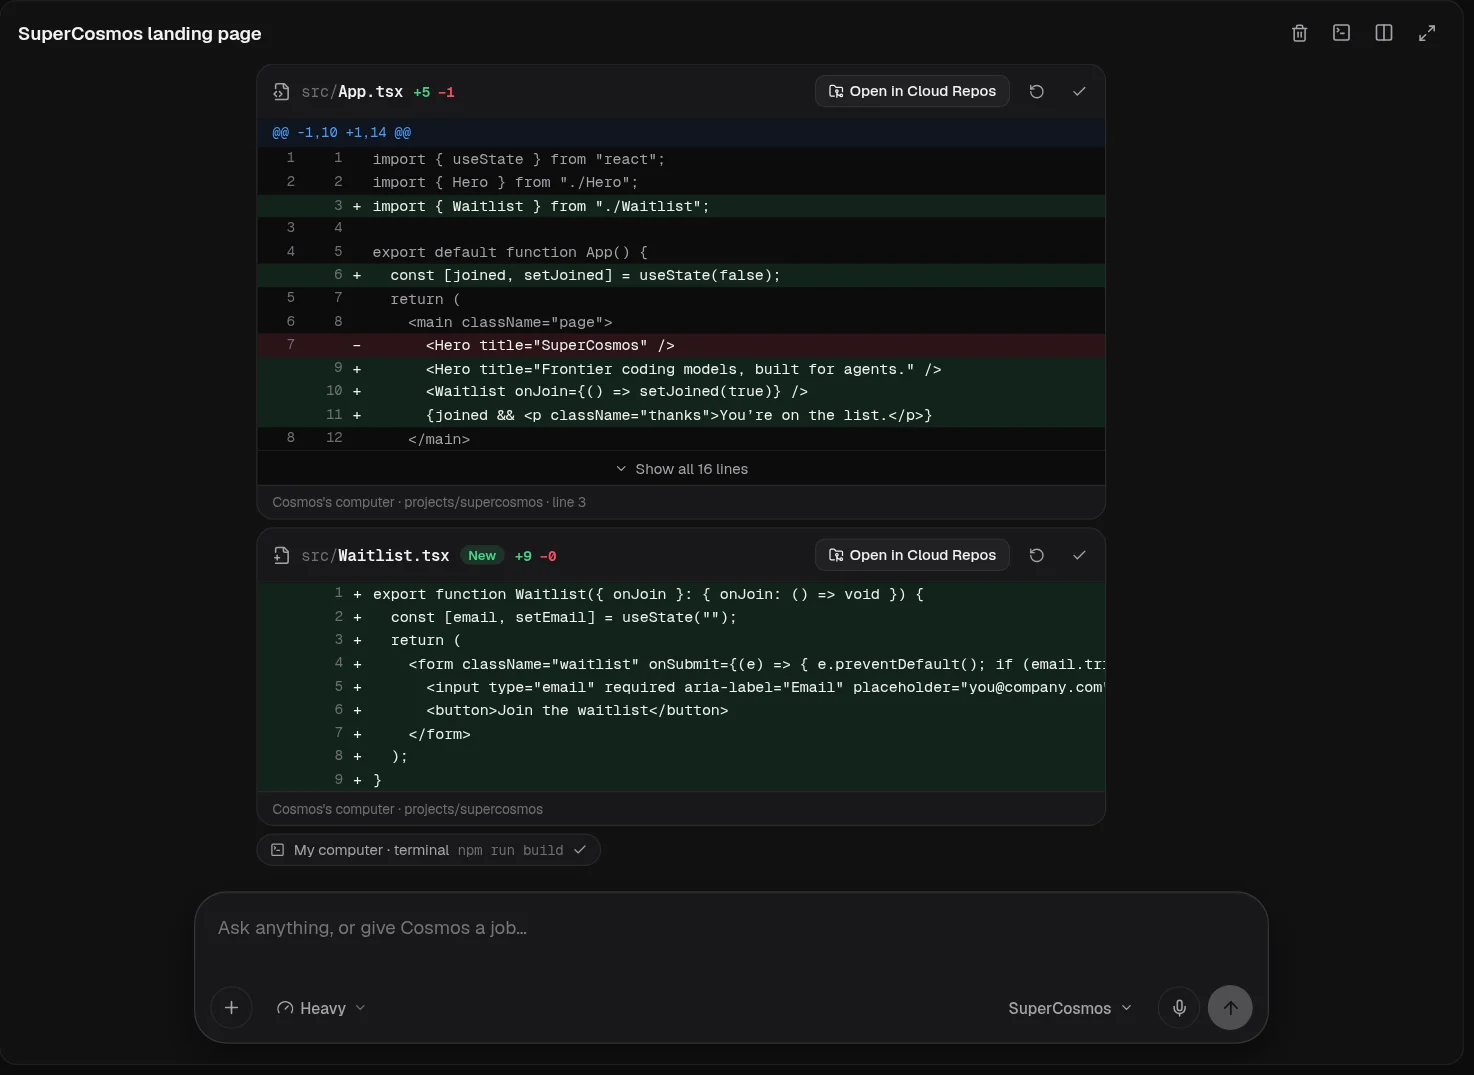Screen dimensions: 1474x1075
Task: Open the npm run build terminal chip
Action: pyautogui.click(x=429, y=850)
